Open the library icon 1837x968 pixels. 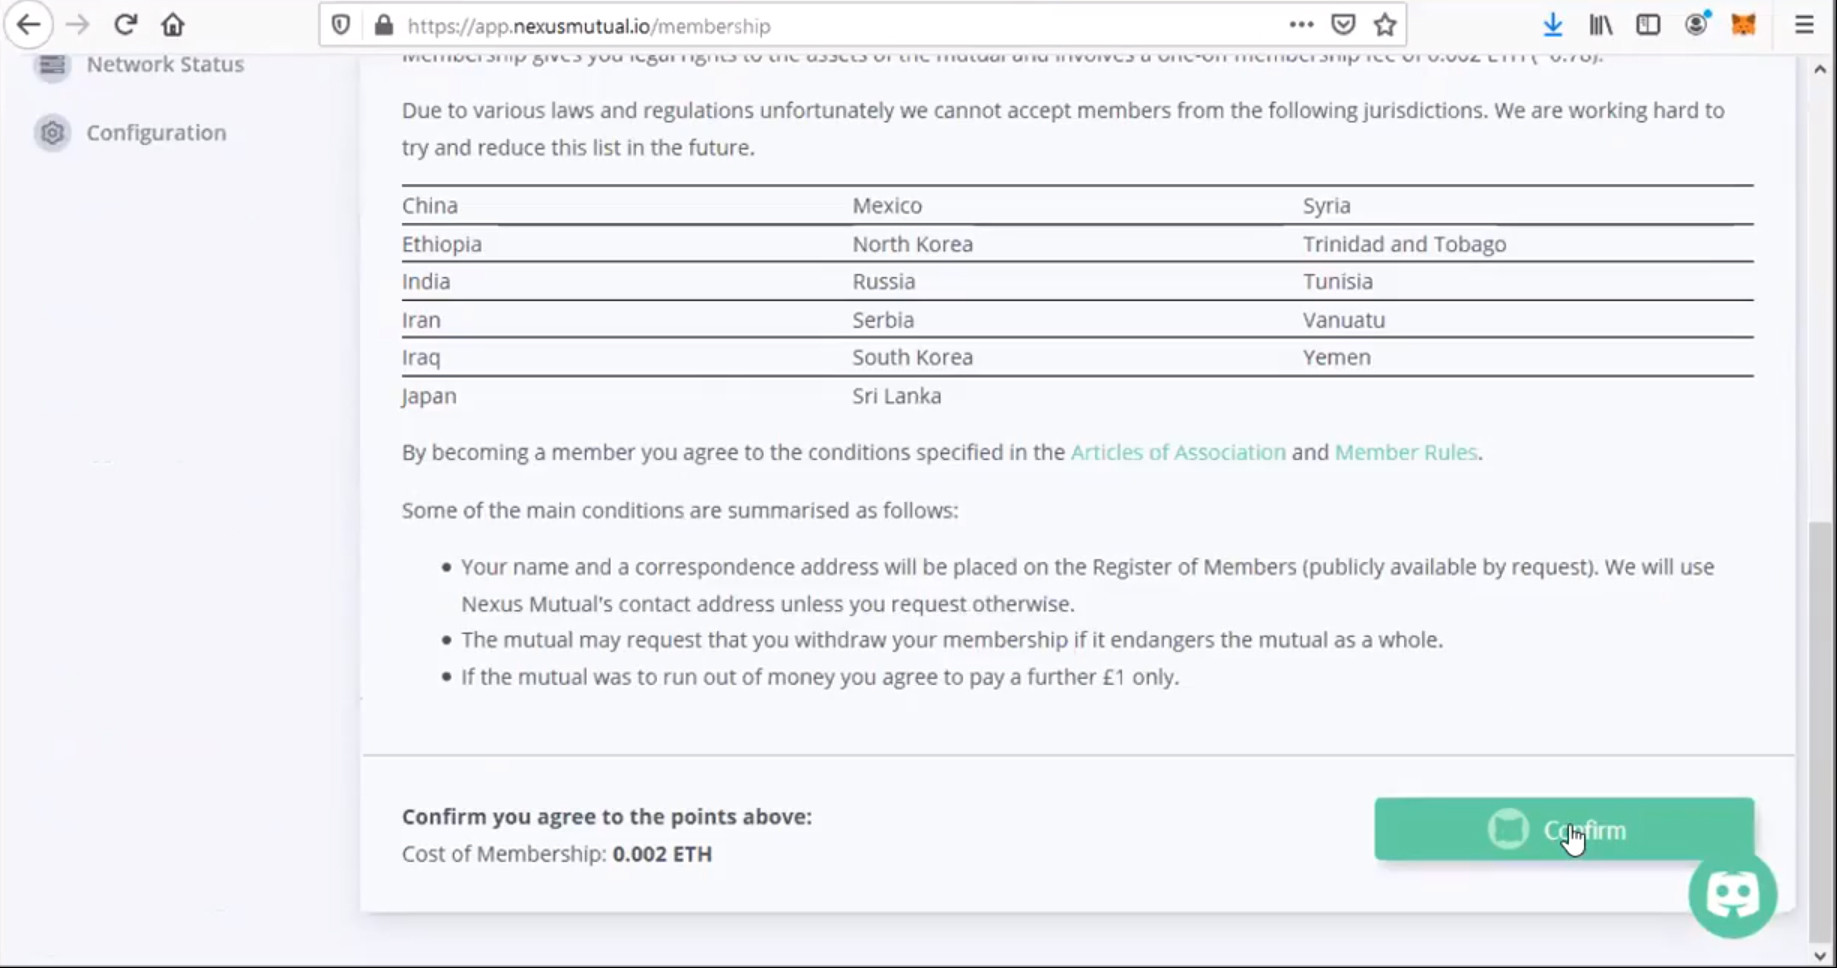coord(1601,25)
